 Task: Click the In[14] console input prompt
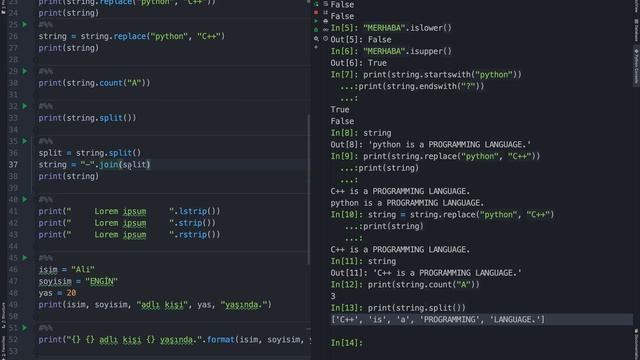(347, 343)
